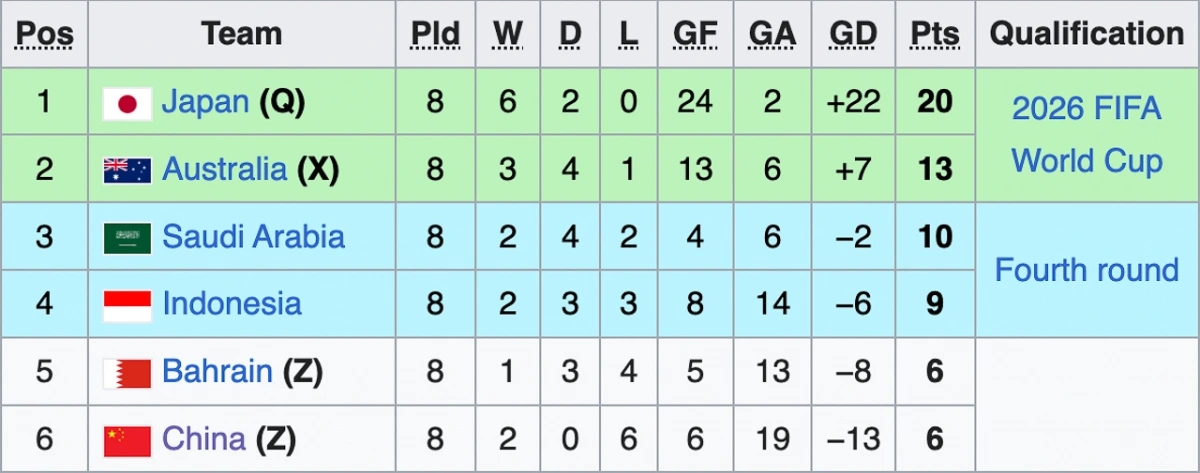Click the Pts column header abbreviation
The width and height of the screenshot is (1200, 473).
pyautogui.click(x=935, y=34)
